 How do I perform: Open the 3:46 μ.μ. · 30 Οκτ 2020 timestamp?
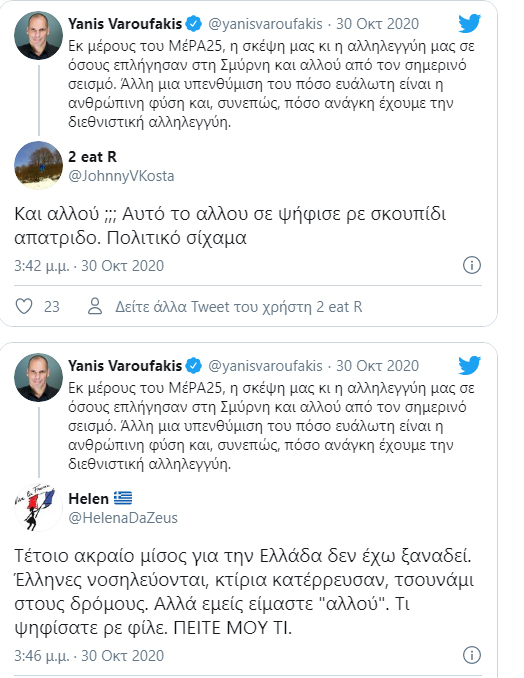pos(89,656)
